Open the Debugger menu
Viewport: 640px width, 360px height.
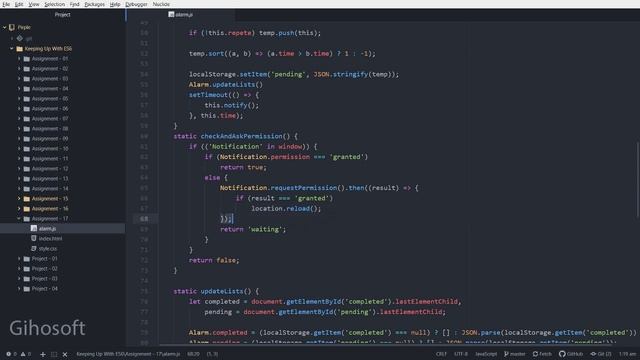click(x=136, y=4)
